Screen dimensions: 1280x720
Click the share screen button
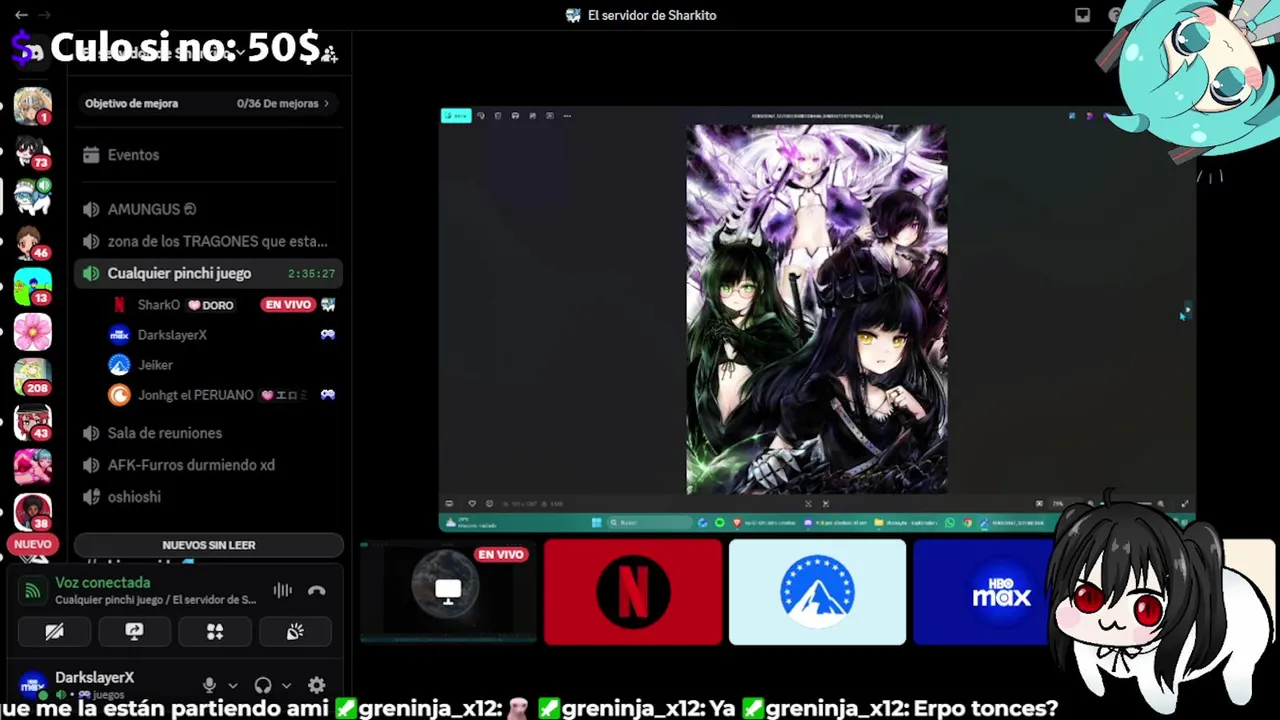pos(134,632)
